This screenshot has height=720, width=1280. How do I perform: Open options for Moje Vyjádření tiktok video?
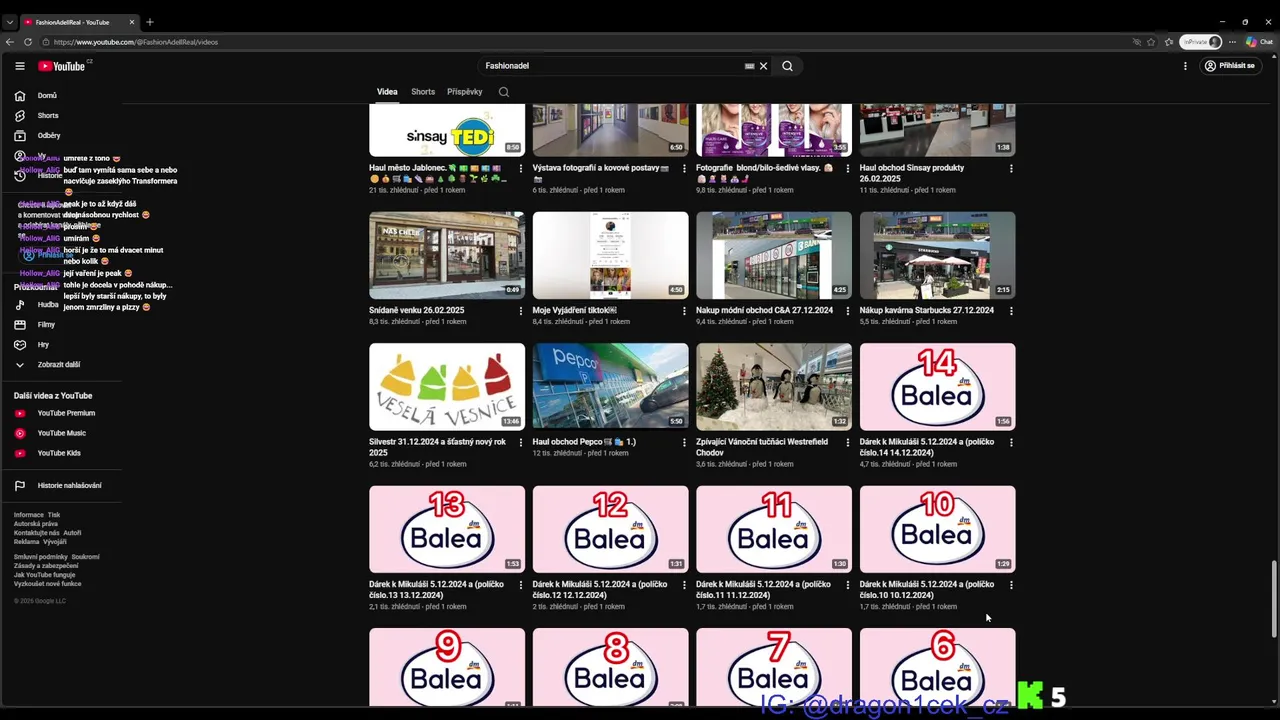(684, 311)
